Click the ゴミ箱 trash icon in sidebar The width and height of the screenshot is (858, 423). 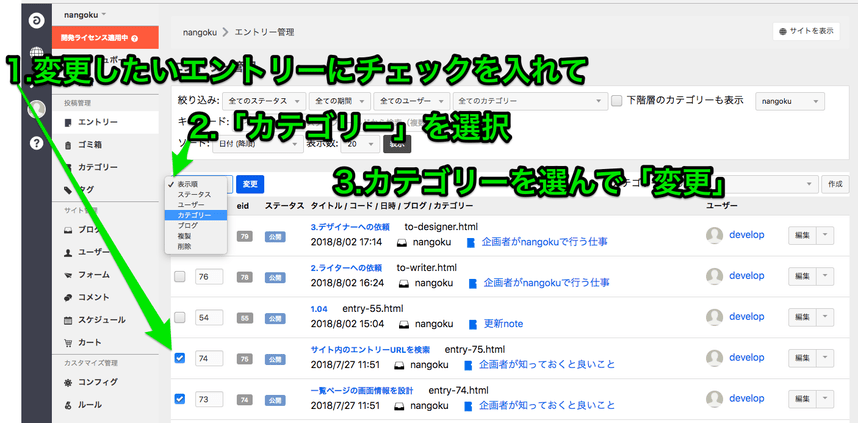68,144
